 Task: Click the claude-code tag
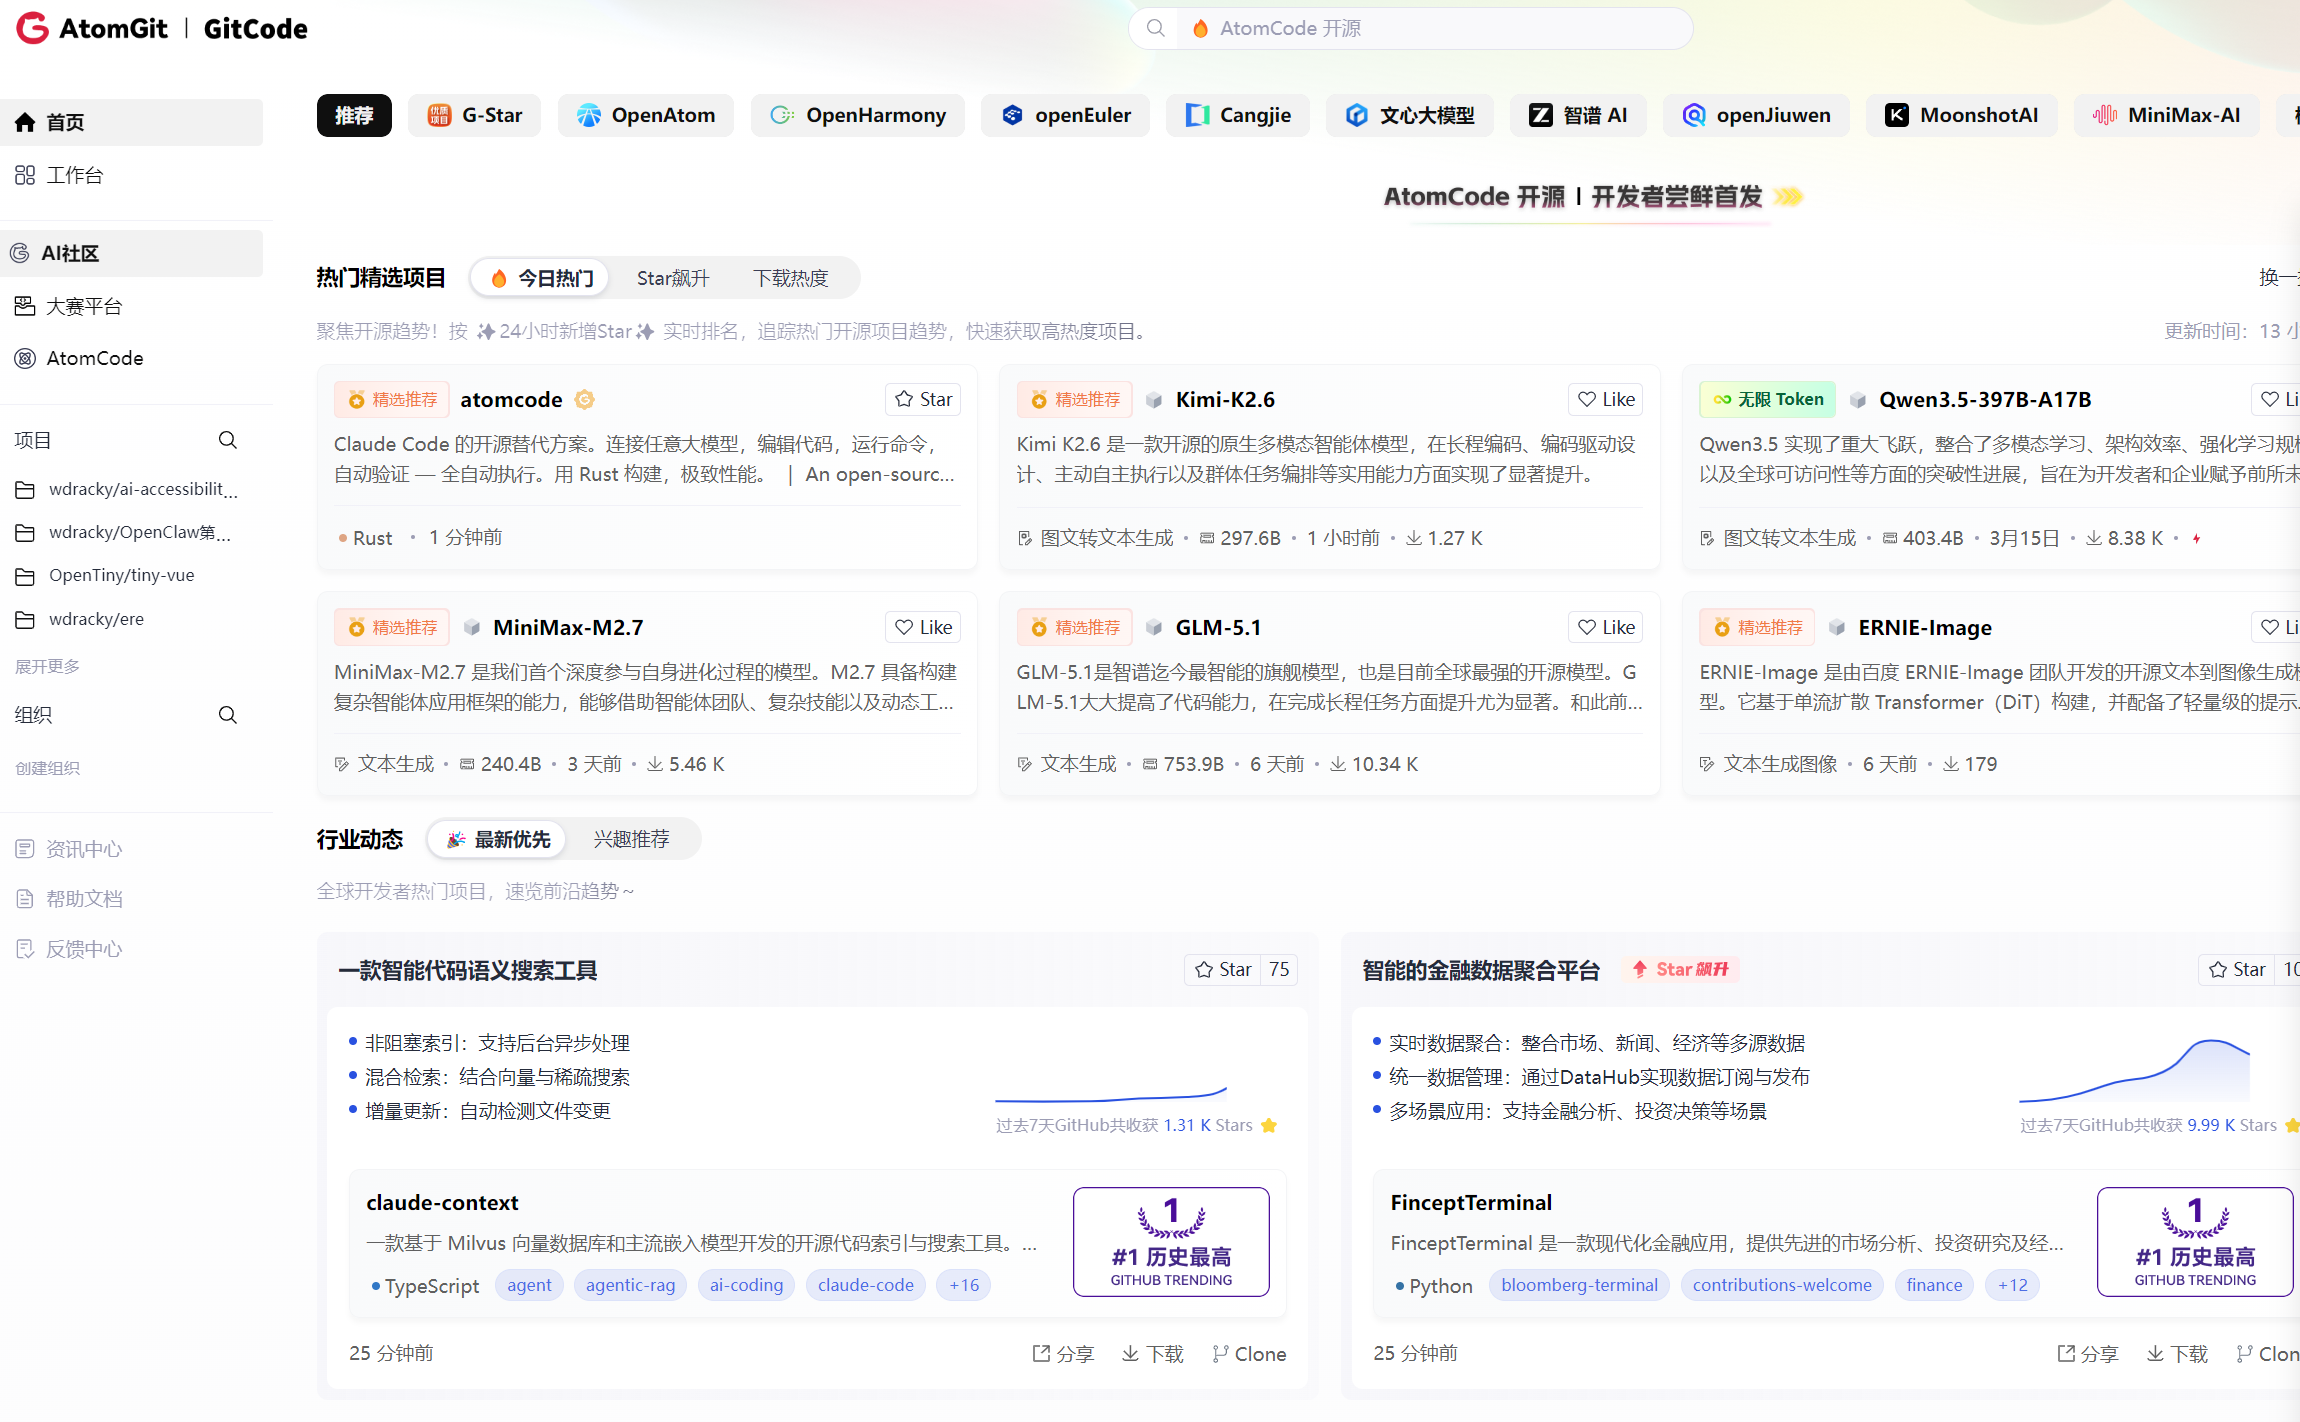coord(865,1285)
